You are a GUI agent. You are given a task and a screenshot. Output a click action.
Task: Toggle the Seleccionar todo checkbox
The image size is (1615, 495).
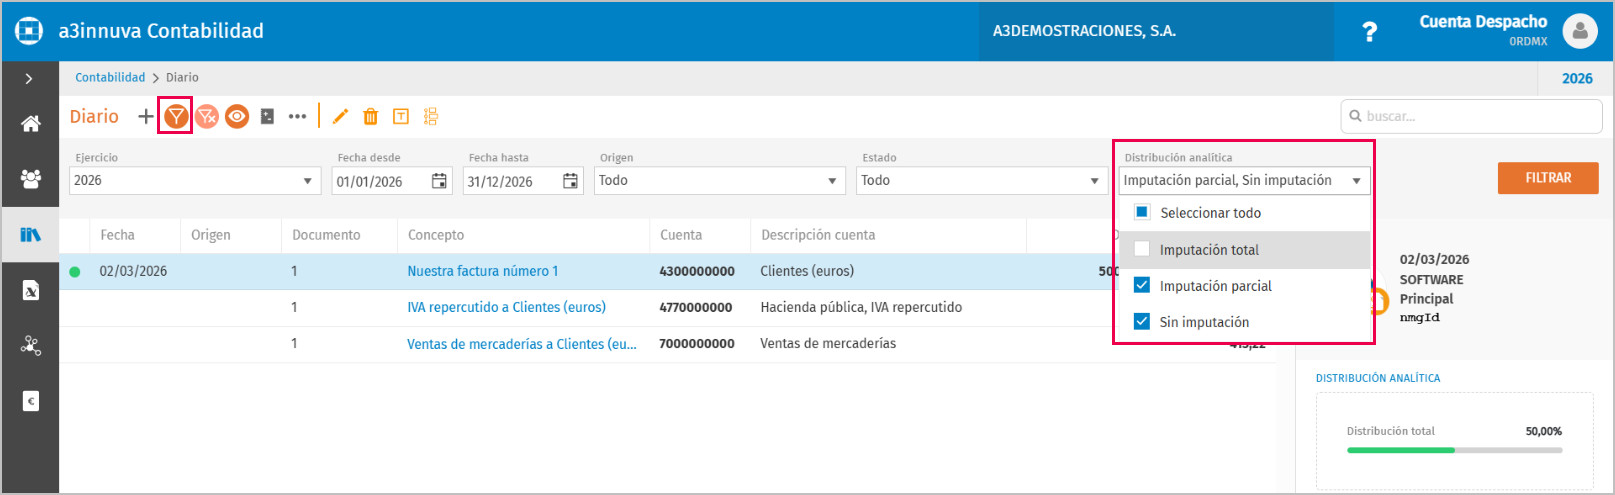[1142, 212]
